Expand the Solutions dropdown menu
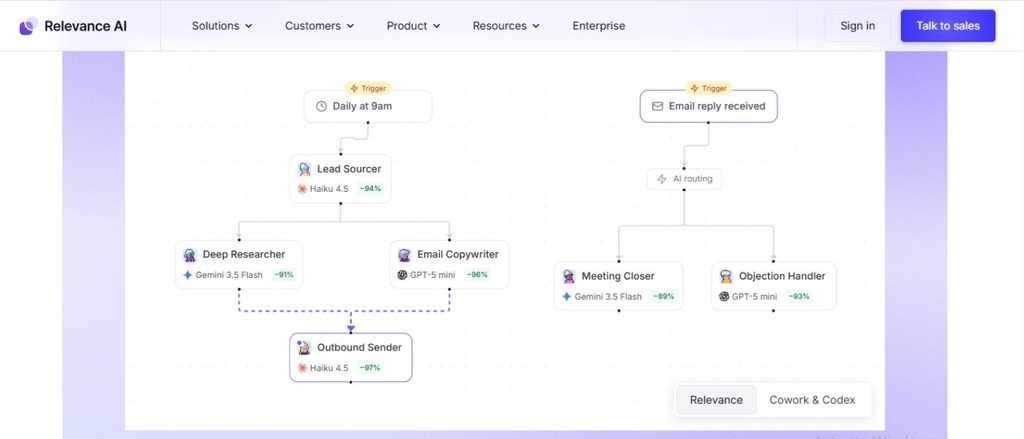Screen dimensions: 1024x439 pyautogui.click(x=222, y=26)
